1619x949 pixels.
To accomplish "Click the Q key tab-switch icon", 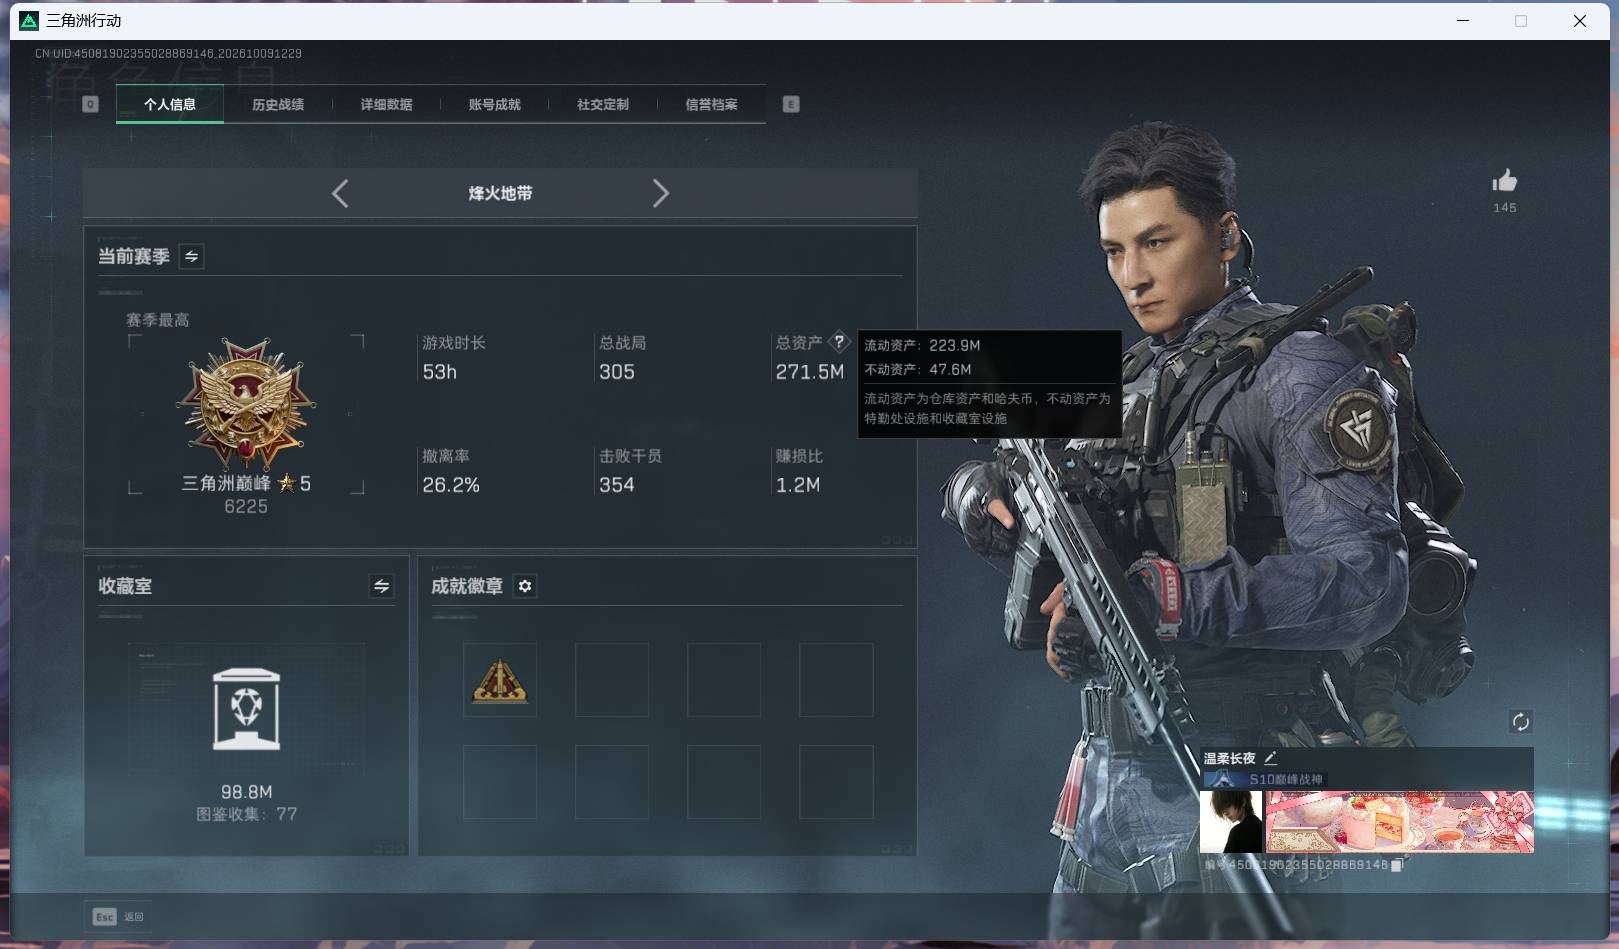I will click(x=90, y=104).
